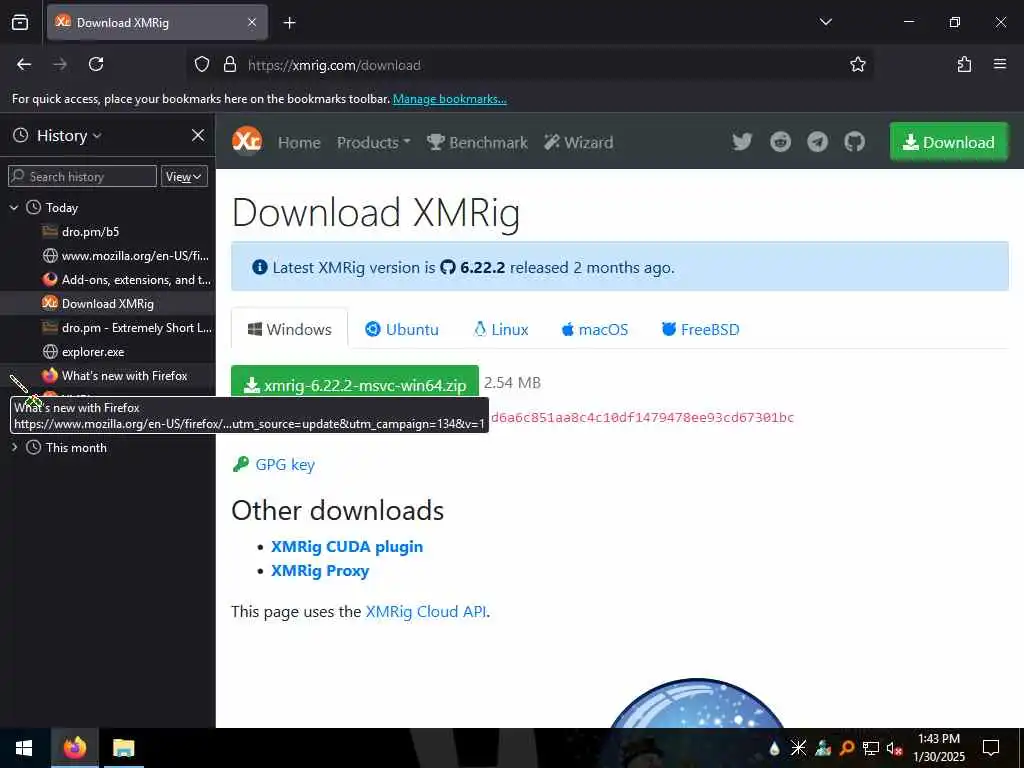Open Firefox application hamburger menu
The width and height of the screenshot is (1024, 768).
(1000, 64)
